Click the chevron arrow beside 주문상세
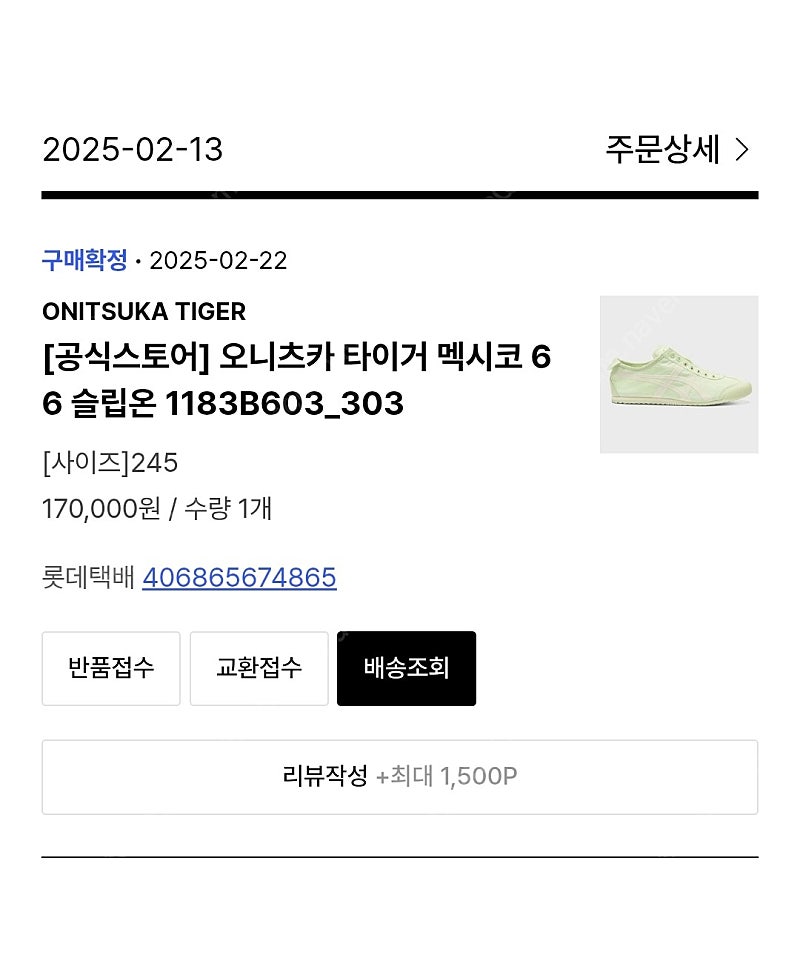 click(741, 150)
